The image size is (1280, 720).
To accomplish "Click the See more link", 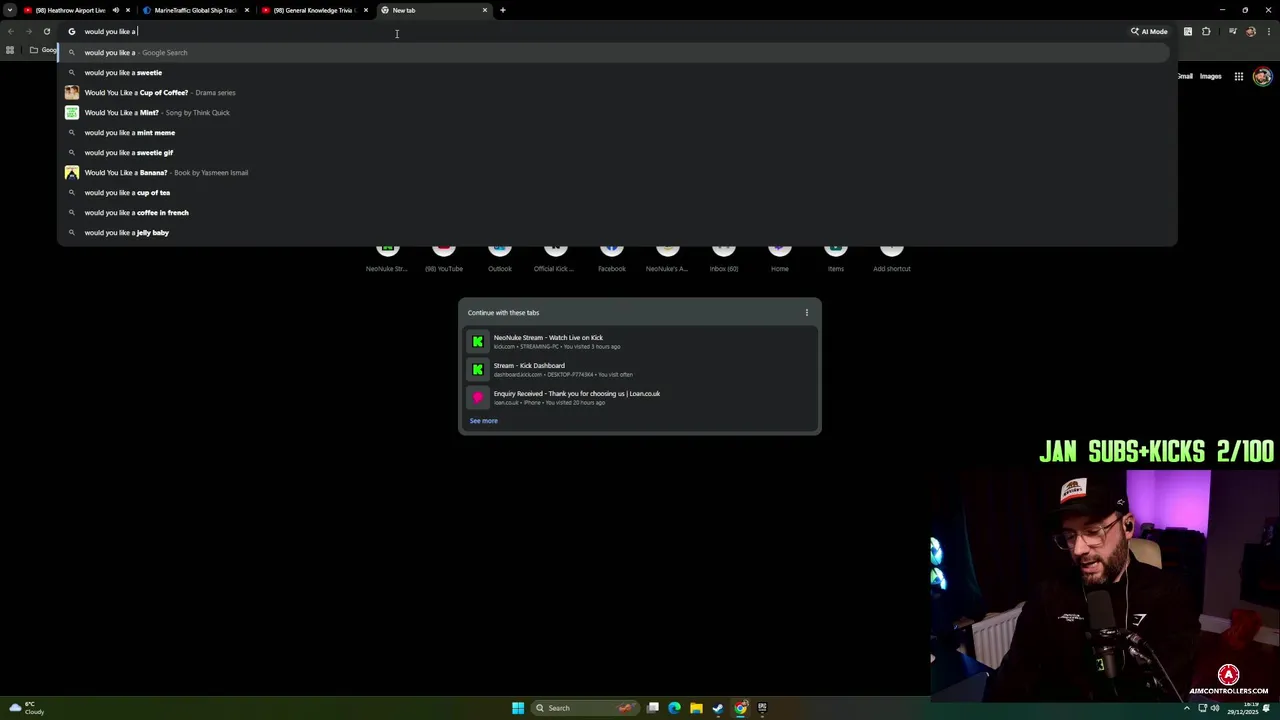I will pos(483,421).
